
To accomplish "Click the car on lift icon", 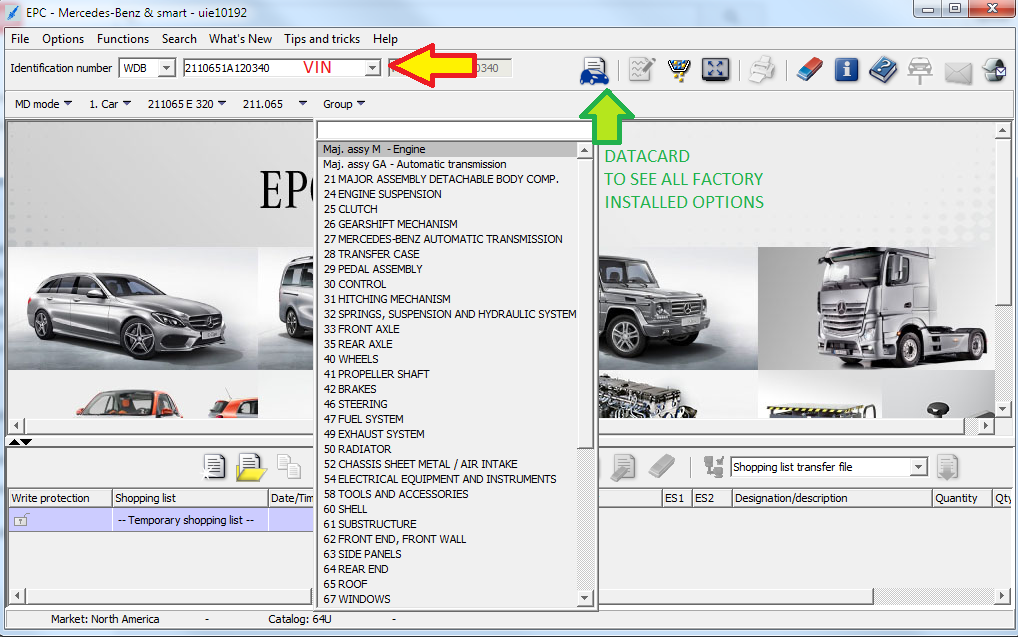I will pyautogui.click(x=920, y=70).
